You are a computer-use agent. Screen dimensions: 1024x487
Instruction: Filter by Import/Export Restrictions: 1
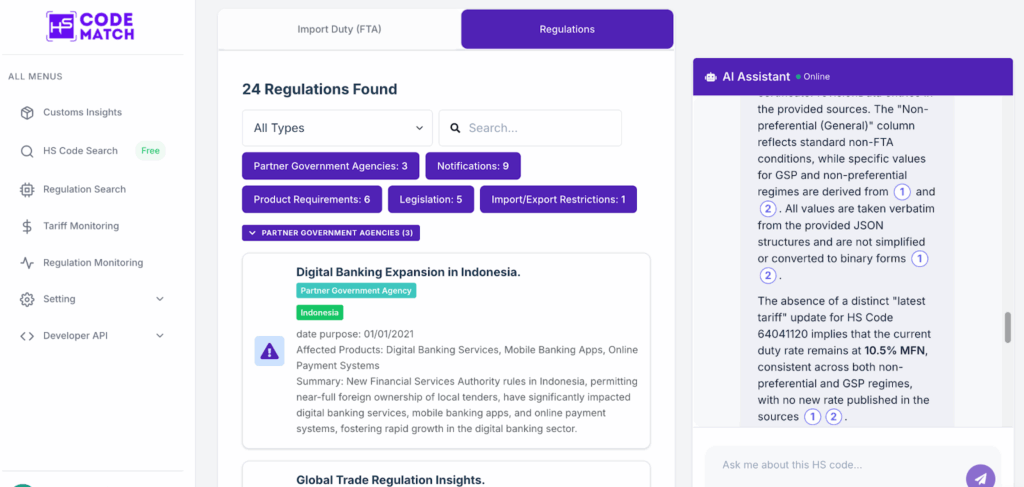[558, 200]
